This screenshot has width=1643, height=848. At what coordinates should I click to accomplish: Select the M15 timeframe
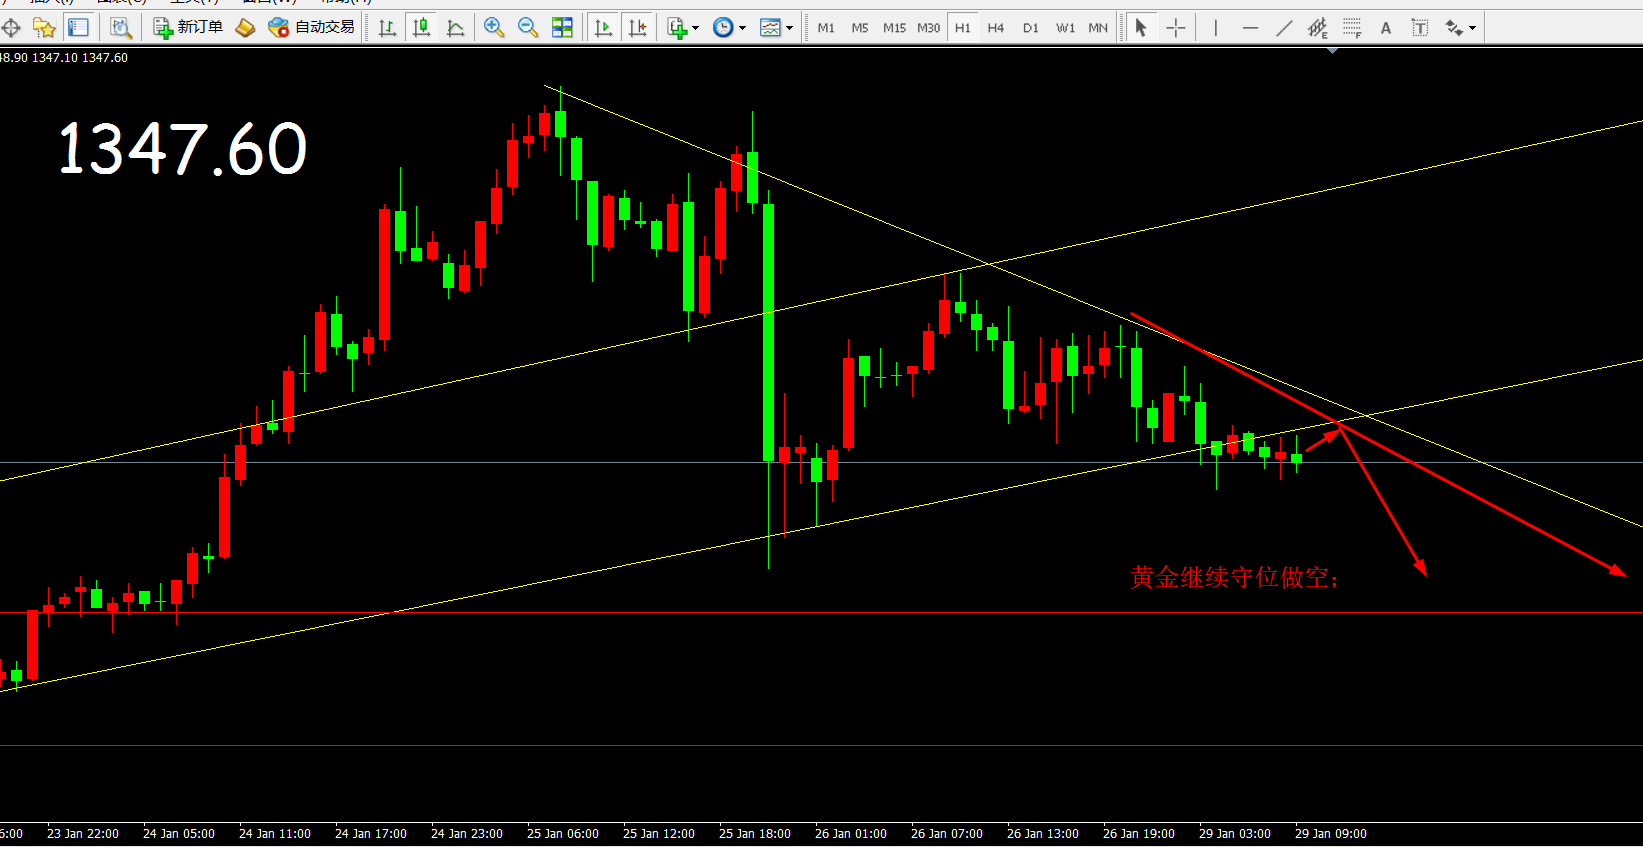click(894, 28)
